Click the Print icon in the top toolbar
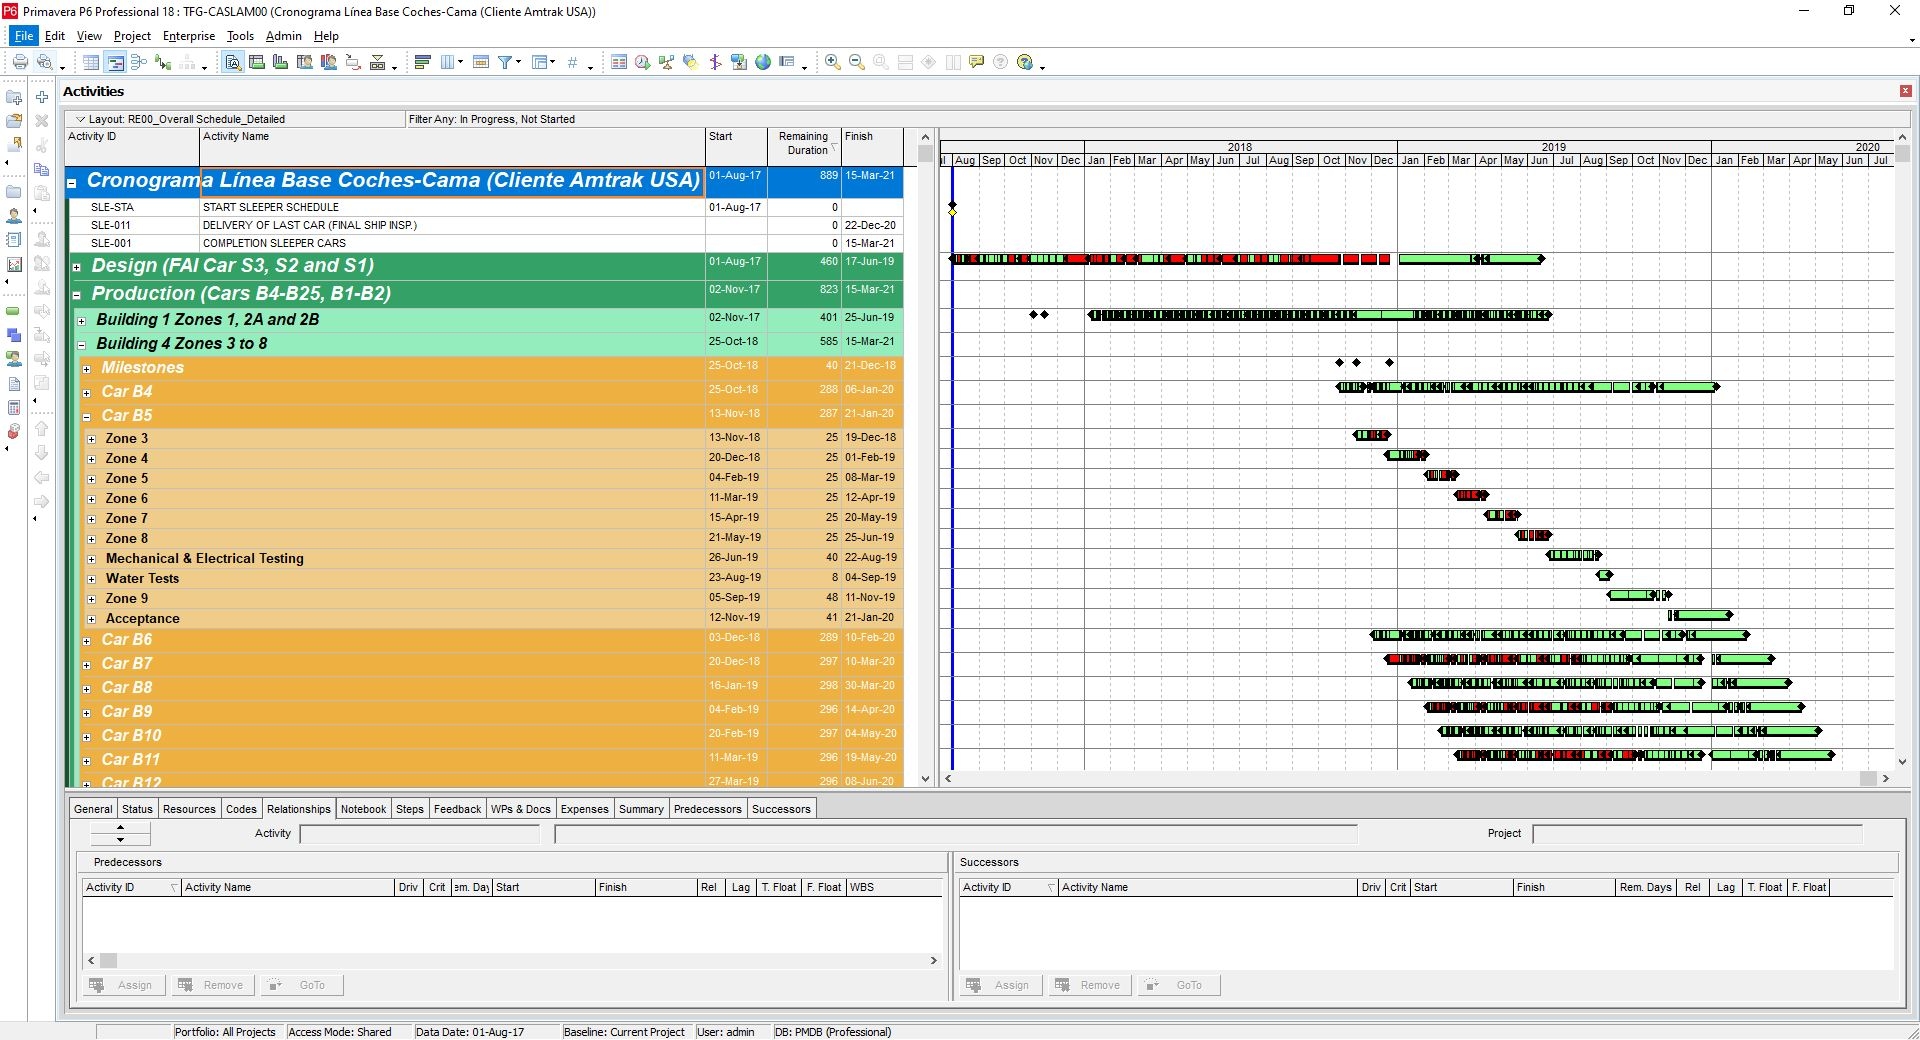1920x1040 pixels. (x=19, y=62)
